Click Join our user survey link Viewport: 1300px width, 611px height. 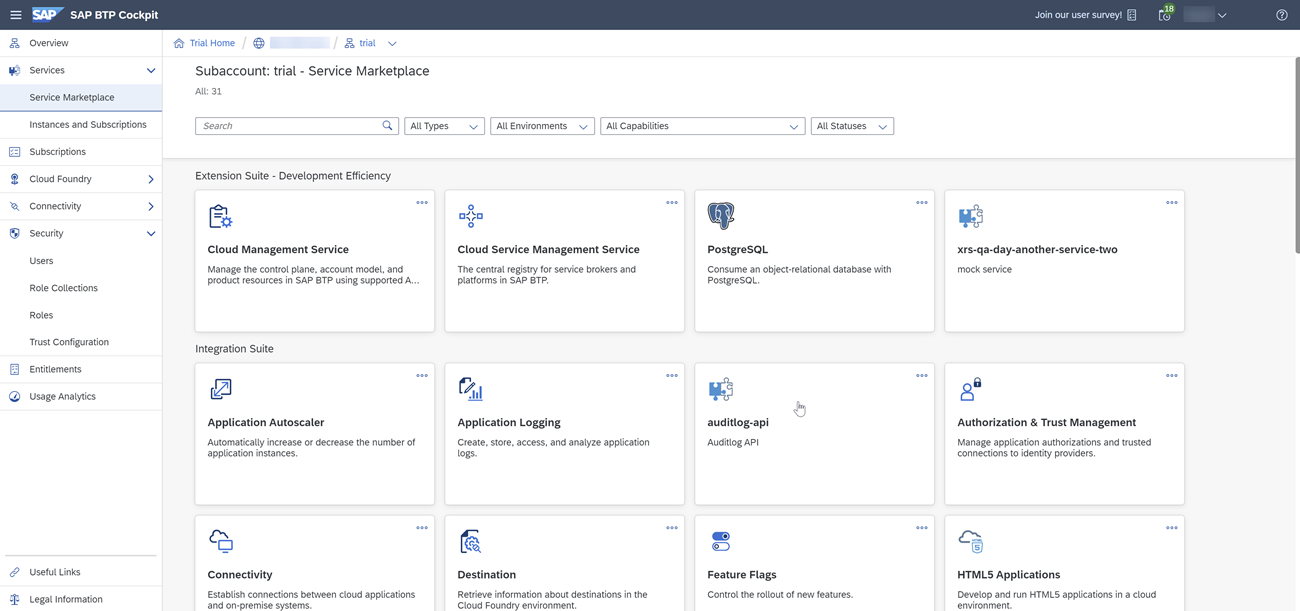click(1078, 15)
